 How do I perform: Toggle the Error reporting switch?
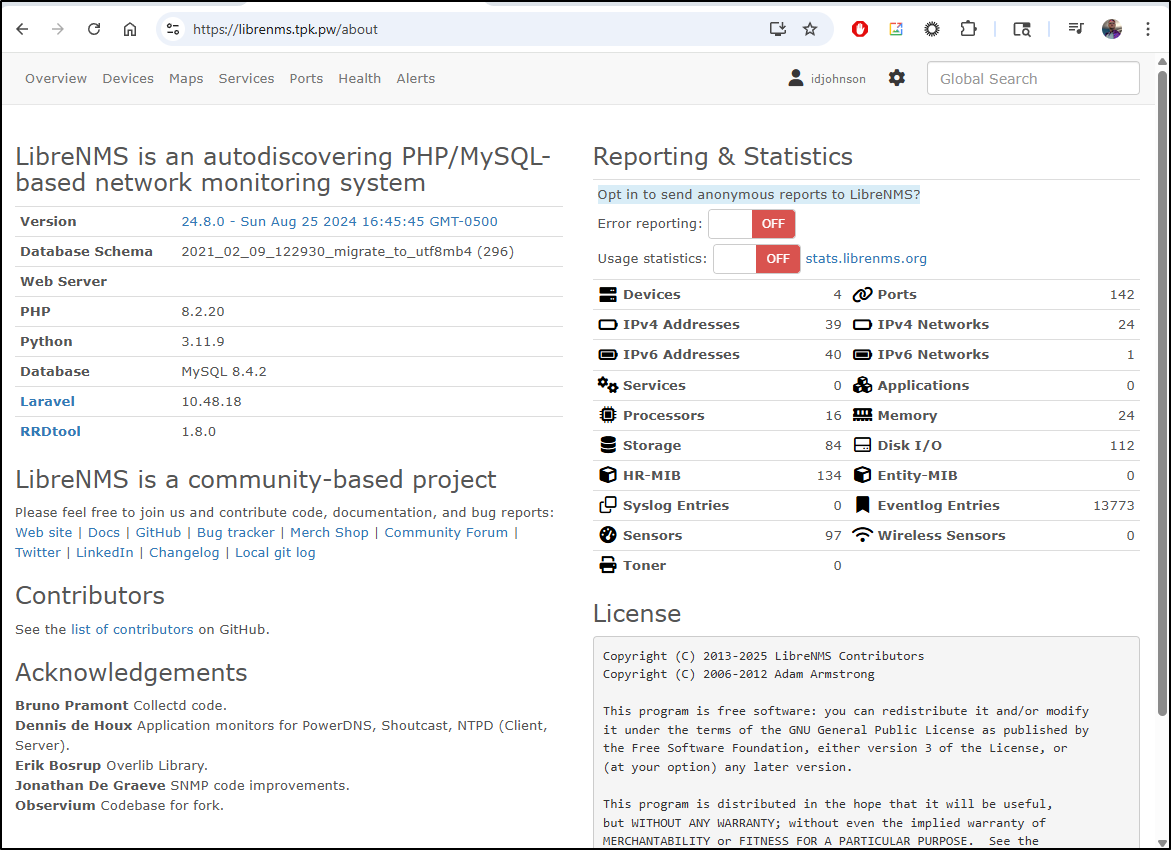coord(752,223)
